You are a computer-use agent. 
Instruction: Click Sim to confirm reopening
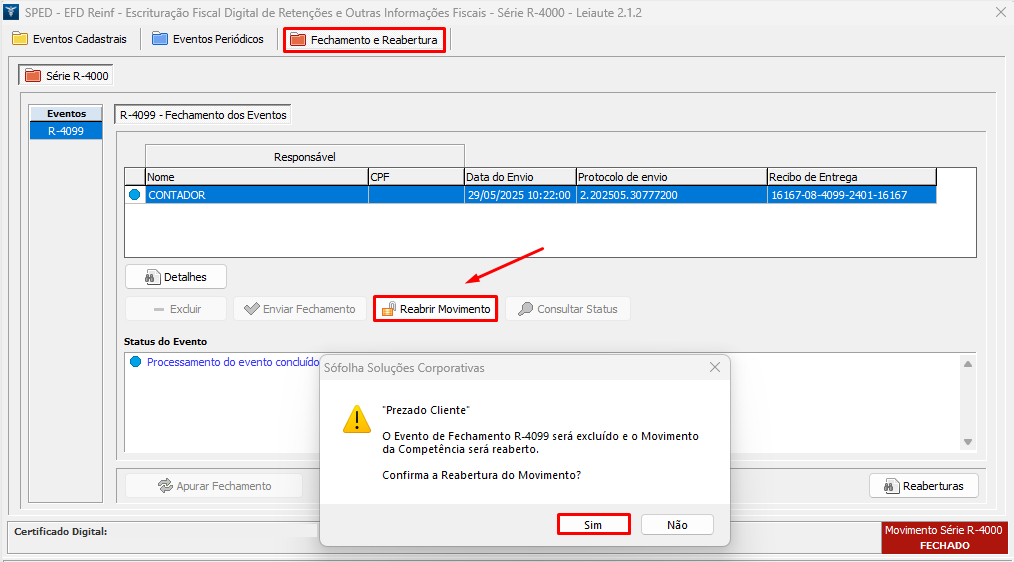tap(593, 524)
